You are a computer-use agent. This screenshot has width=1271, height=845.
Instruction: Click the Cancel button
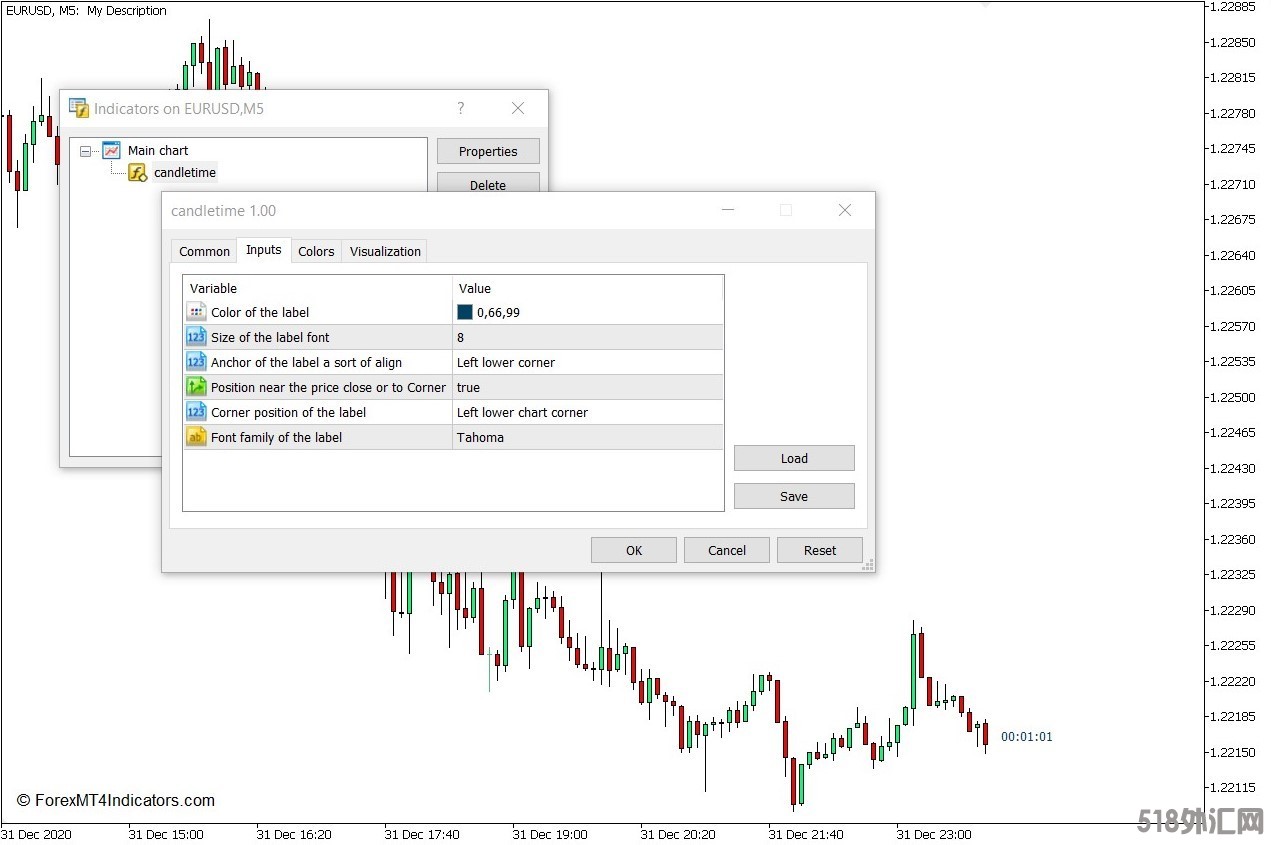[x=727, y=550]
